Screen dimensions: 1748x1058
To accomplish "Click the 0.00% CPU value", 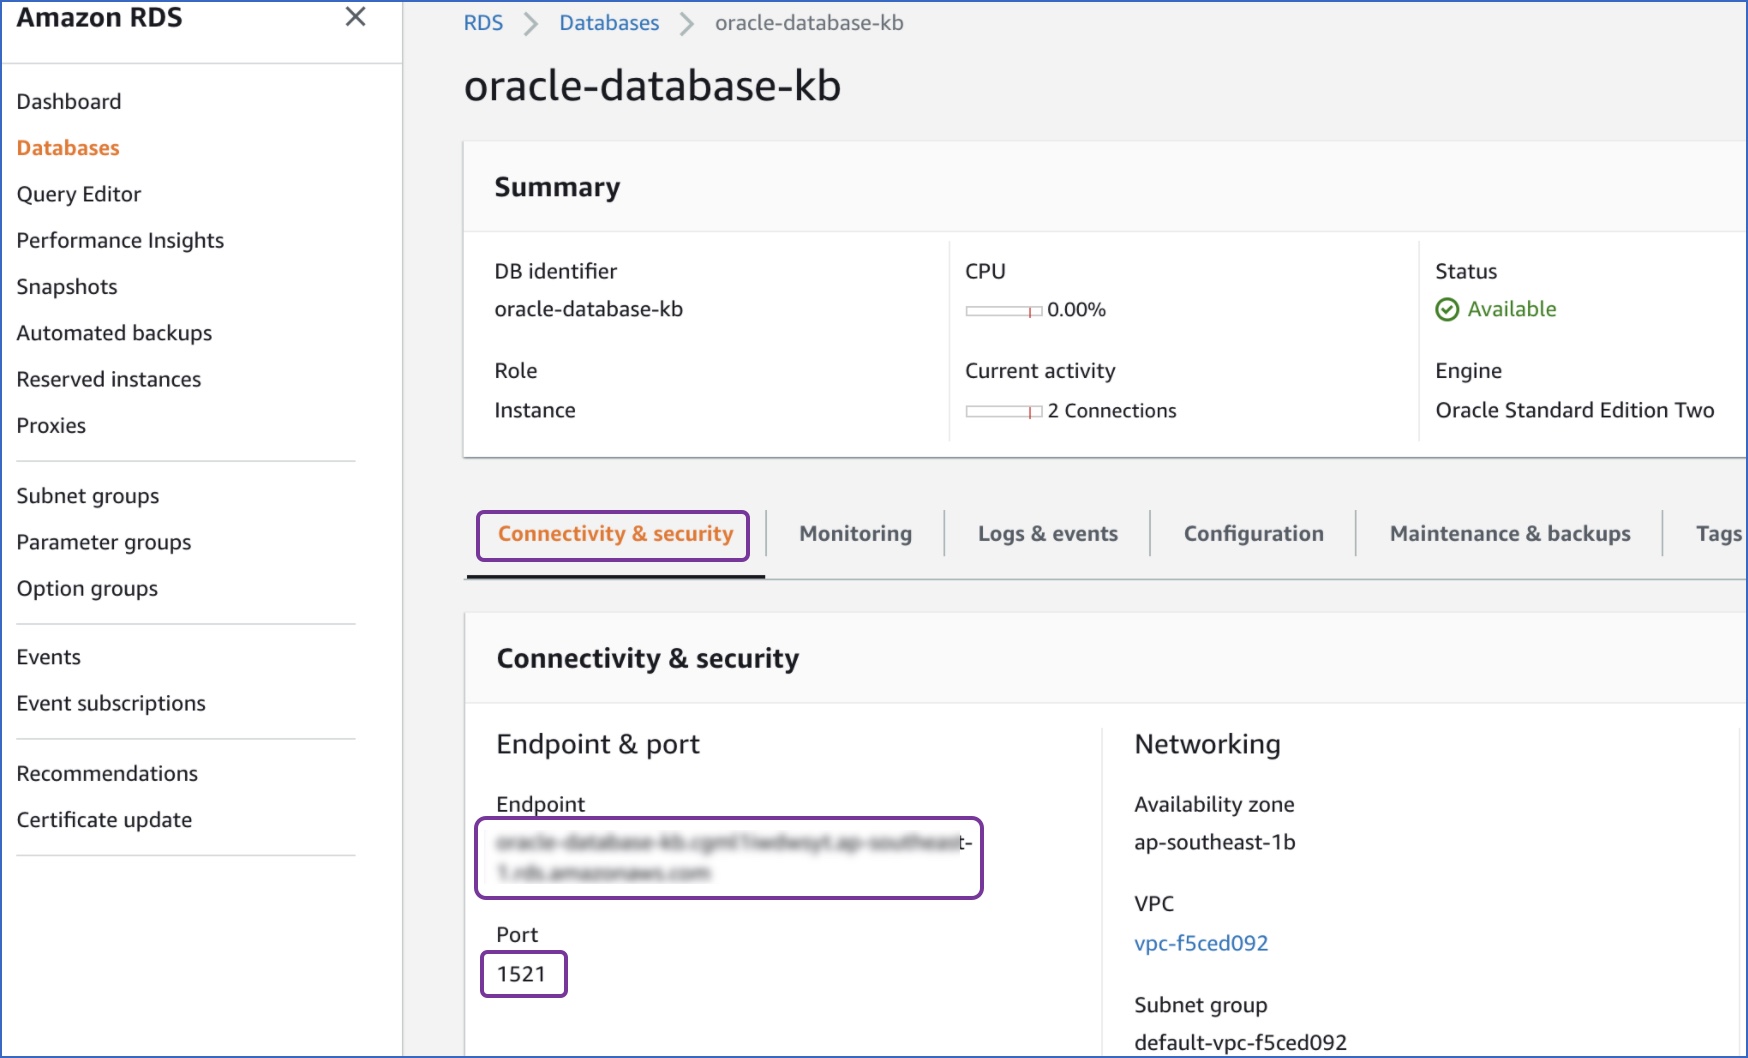I will coord(1076,310).
